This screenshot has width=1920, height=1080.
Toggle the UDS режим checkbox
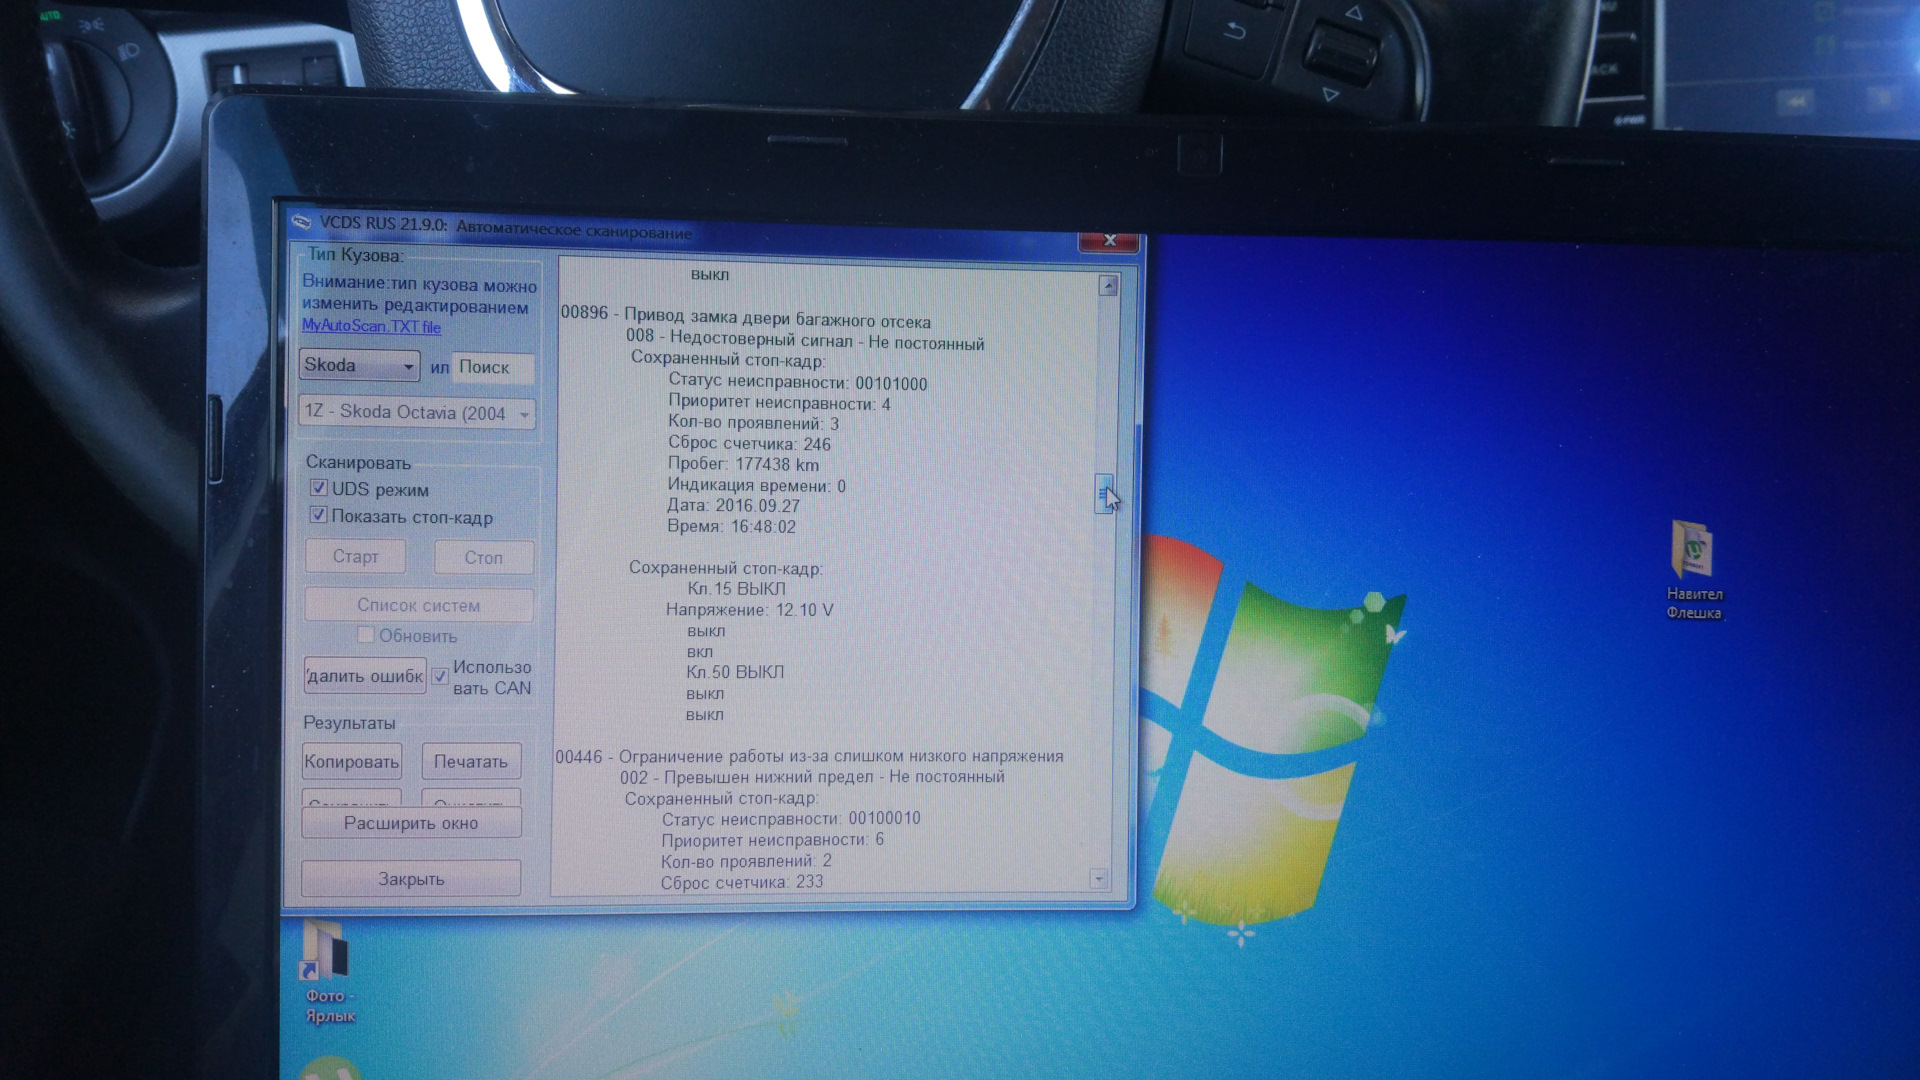(318, 488)
